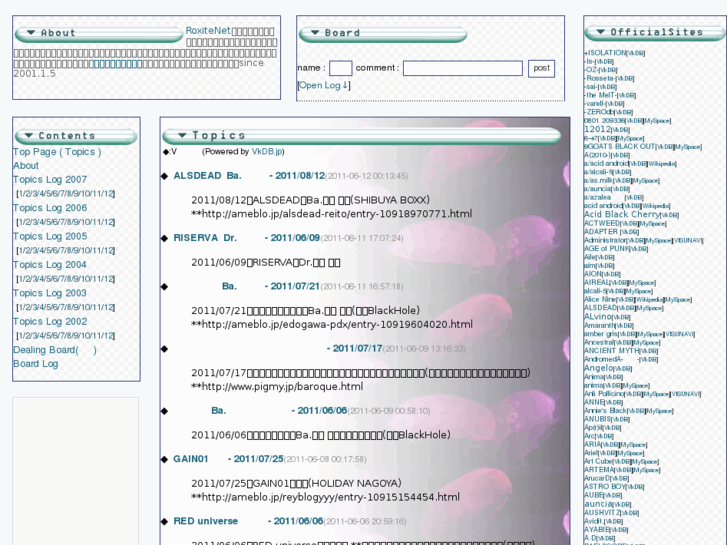The image size is (727, 545).
Task: Open ANCIENT MYTH official site link
Action: (x=611, y=351)
